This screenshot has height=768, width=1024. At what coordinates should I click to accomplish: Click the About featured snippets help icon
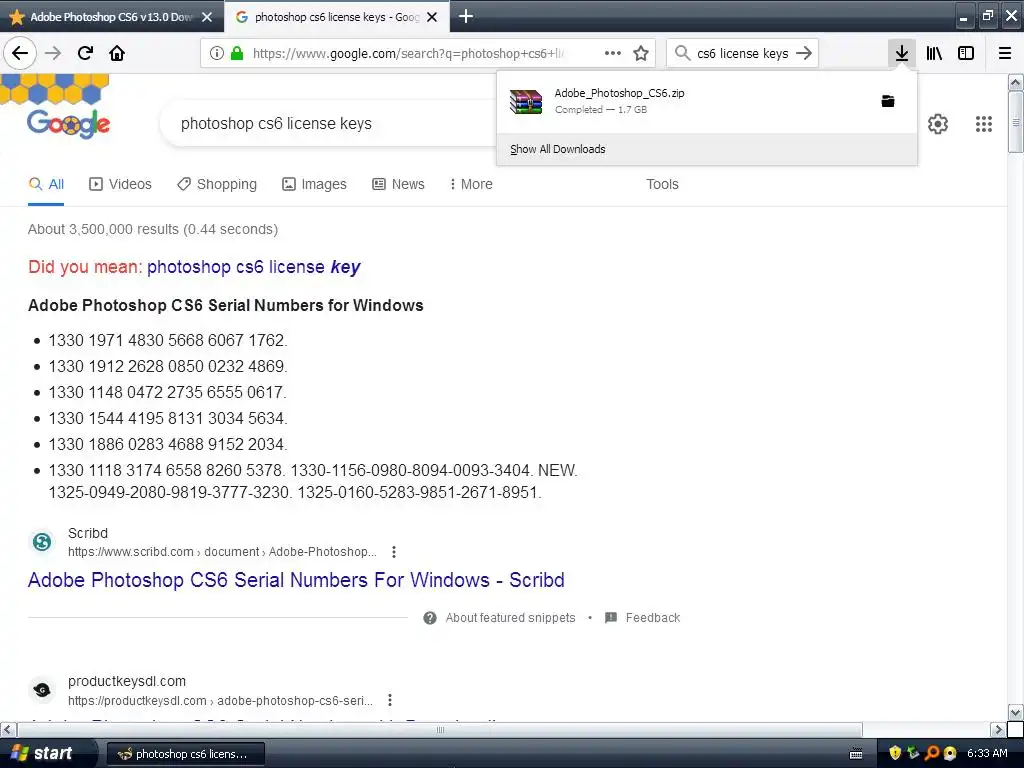[x=430, y=618]
